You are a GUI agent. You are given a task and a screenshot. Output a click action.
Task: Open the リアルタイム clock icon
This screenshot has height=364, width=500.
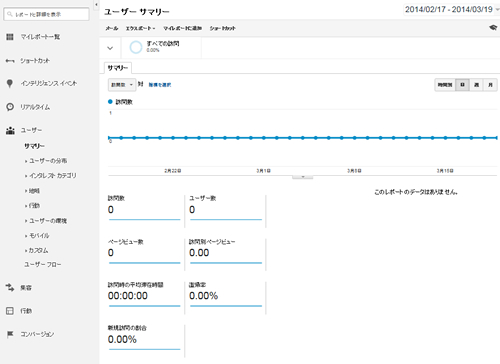click(x=10, y=107)
